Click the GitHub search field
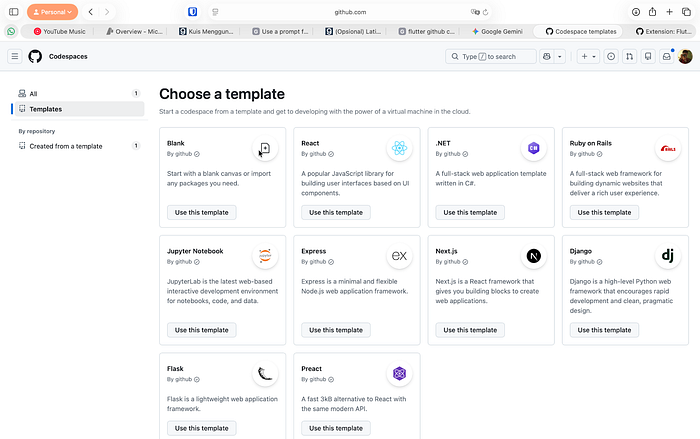700x439 pixels. coord(490,57)
